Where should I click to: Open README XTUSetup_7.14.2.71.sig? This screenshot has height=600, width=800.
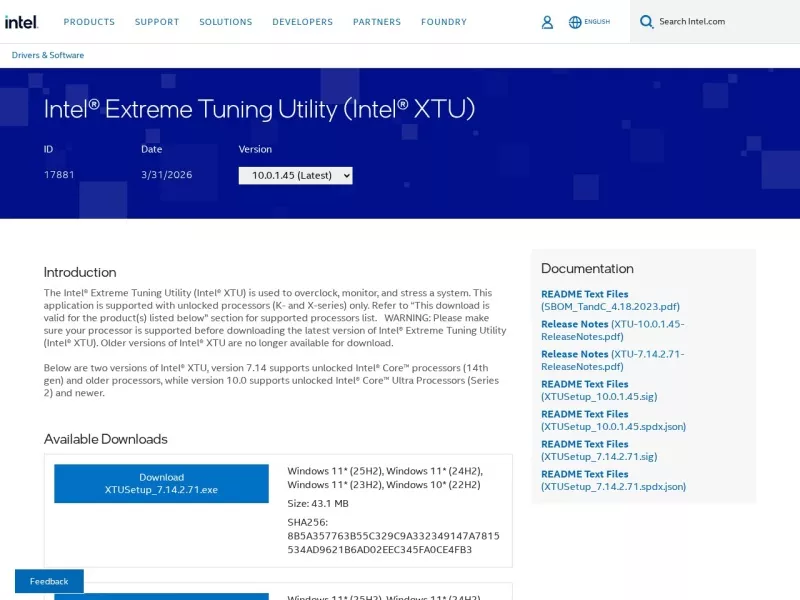point(599,450)
